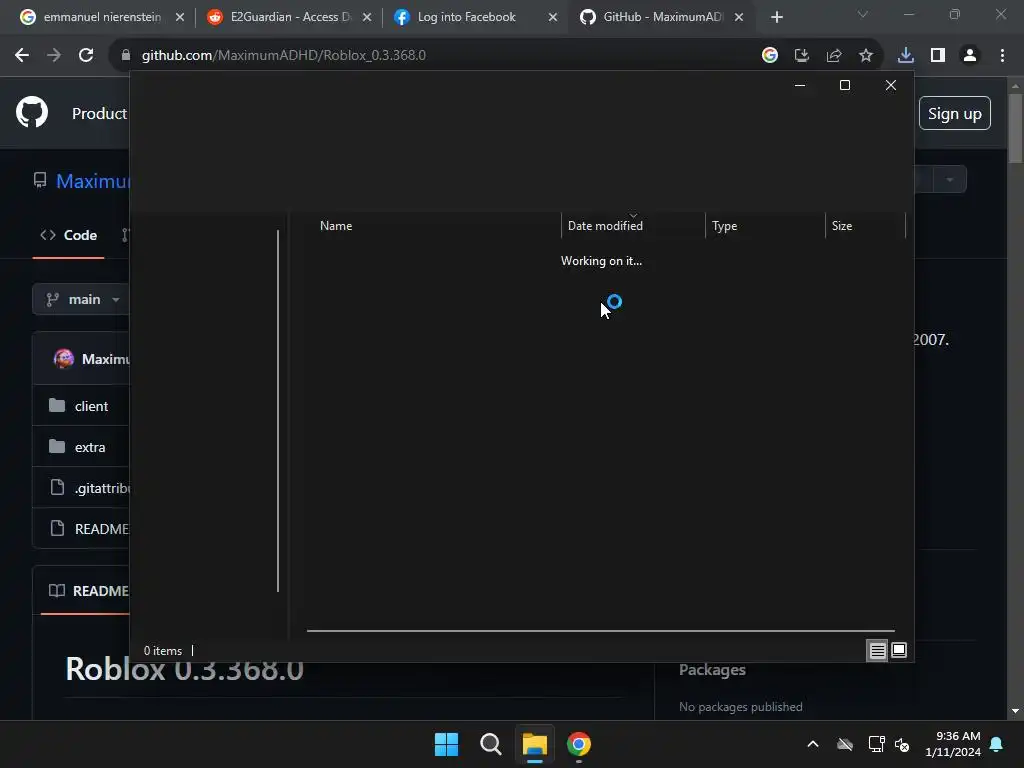The image size is (1024, 768).
Task: Open Windows taskbar search
Action: coord(490,744)
